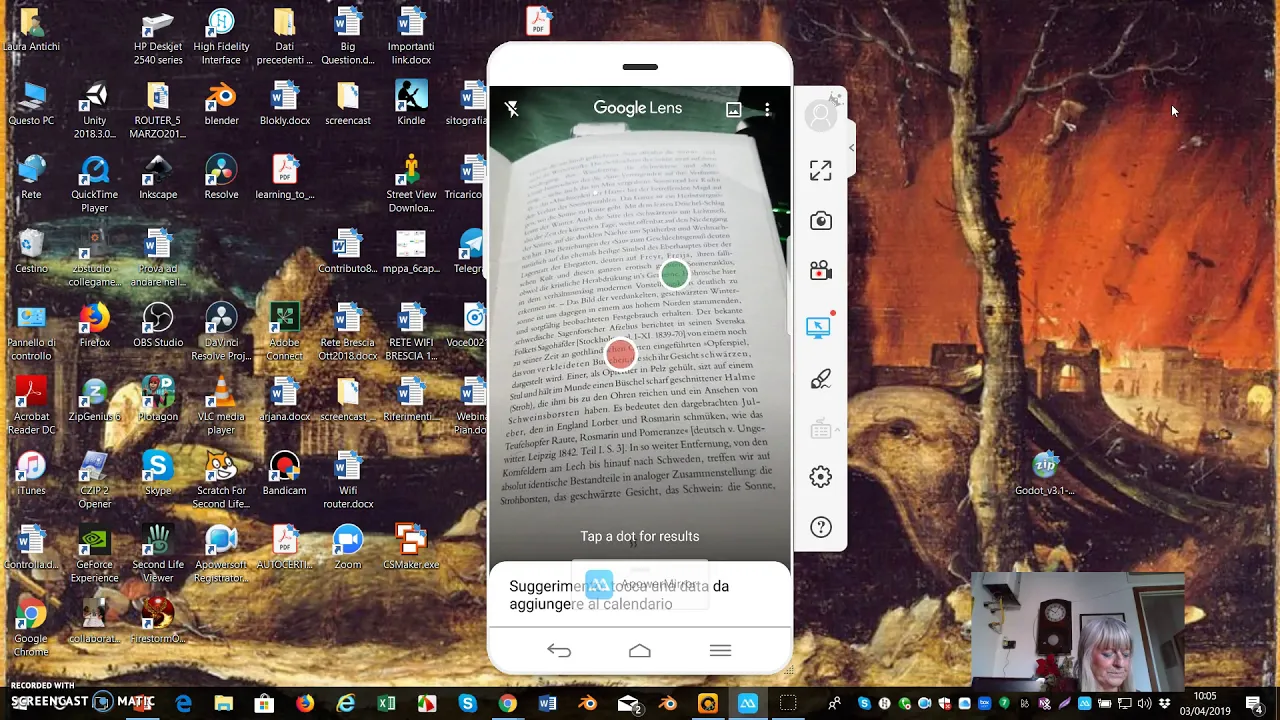
Task: Open Kindle desktop shortcut
Action: click(x=411, y=104)
